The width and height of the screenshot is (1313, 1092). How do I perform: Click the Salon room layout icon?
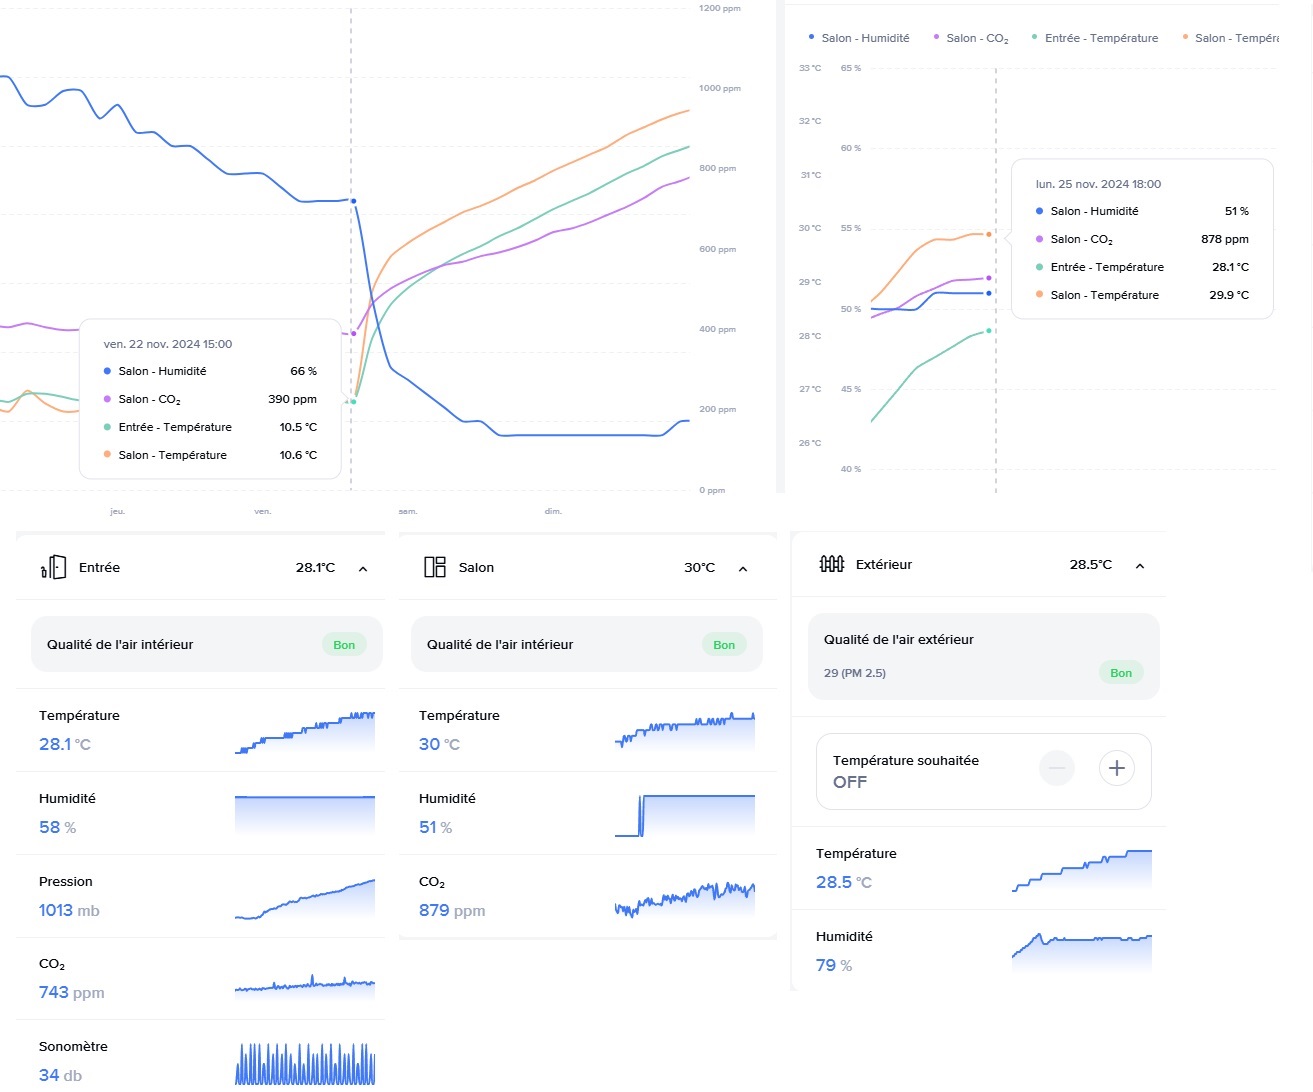(435, 568)
